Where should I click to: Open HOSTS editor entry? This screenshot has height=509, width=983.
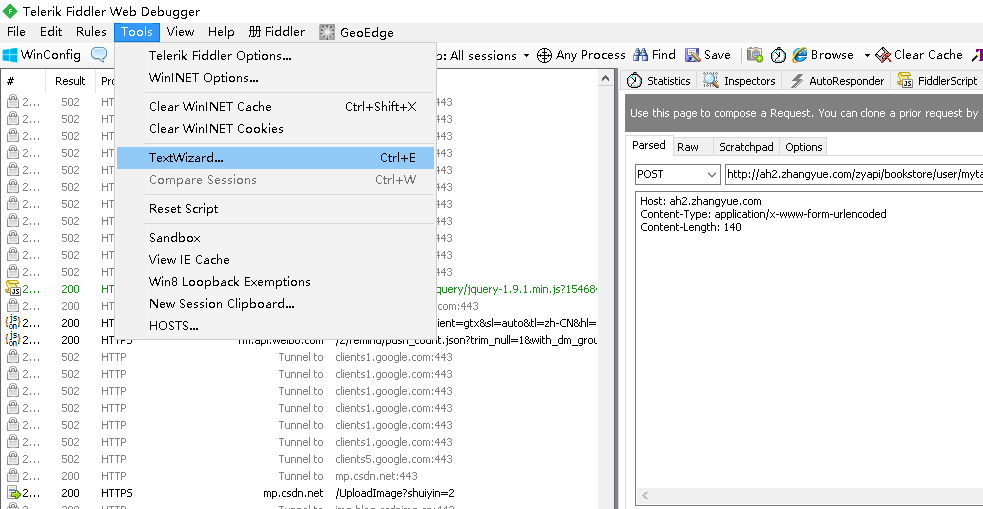coord(275,325)
